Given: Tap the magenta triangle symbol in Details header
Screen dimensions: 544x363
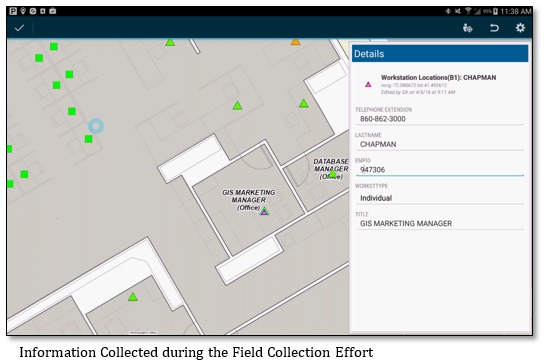Looking at the screenshot, I should (368, 84).
